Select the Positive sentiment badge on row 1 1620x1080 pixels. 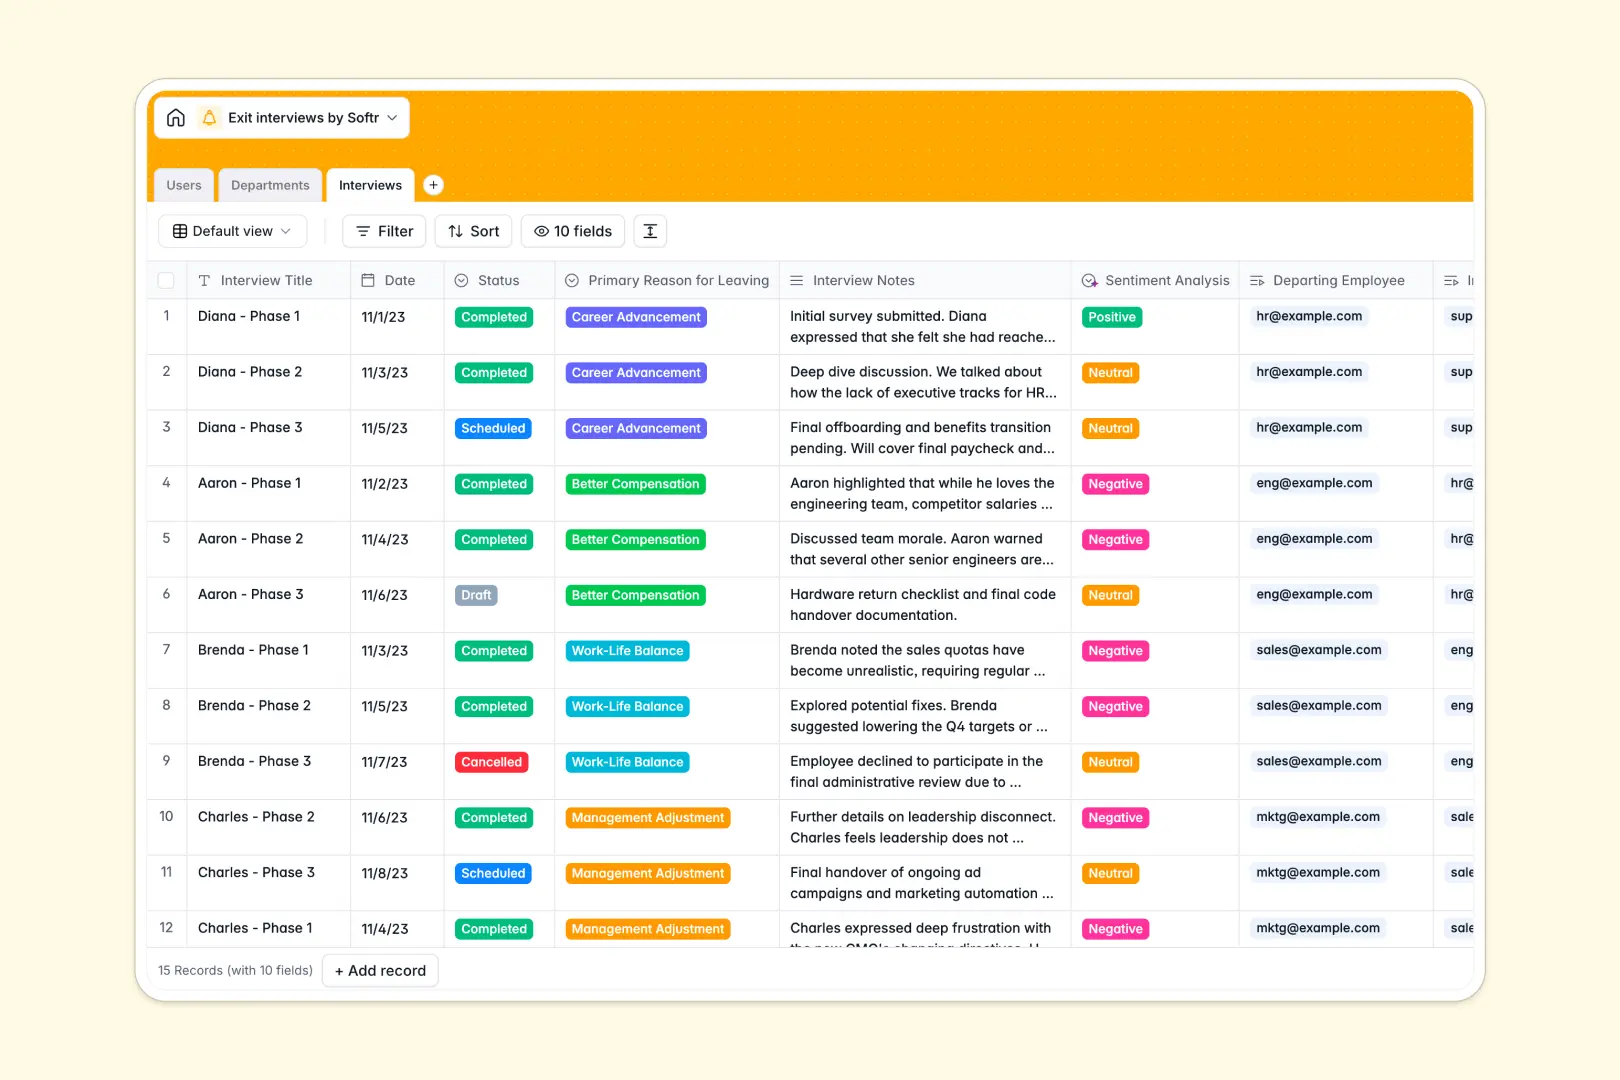point(1111,316)
